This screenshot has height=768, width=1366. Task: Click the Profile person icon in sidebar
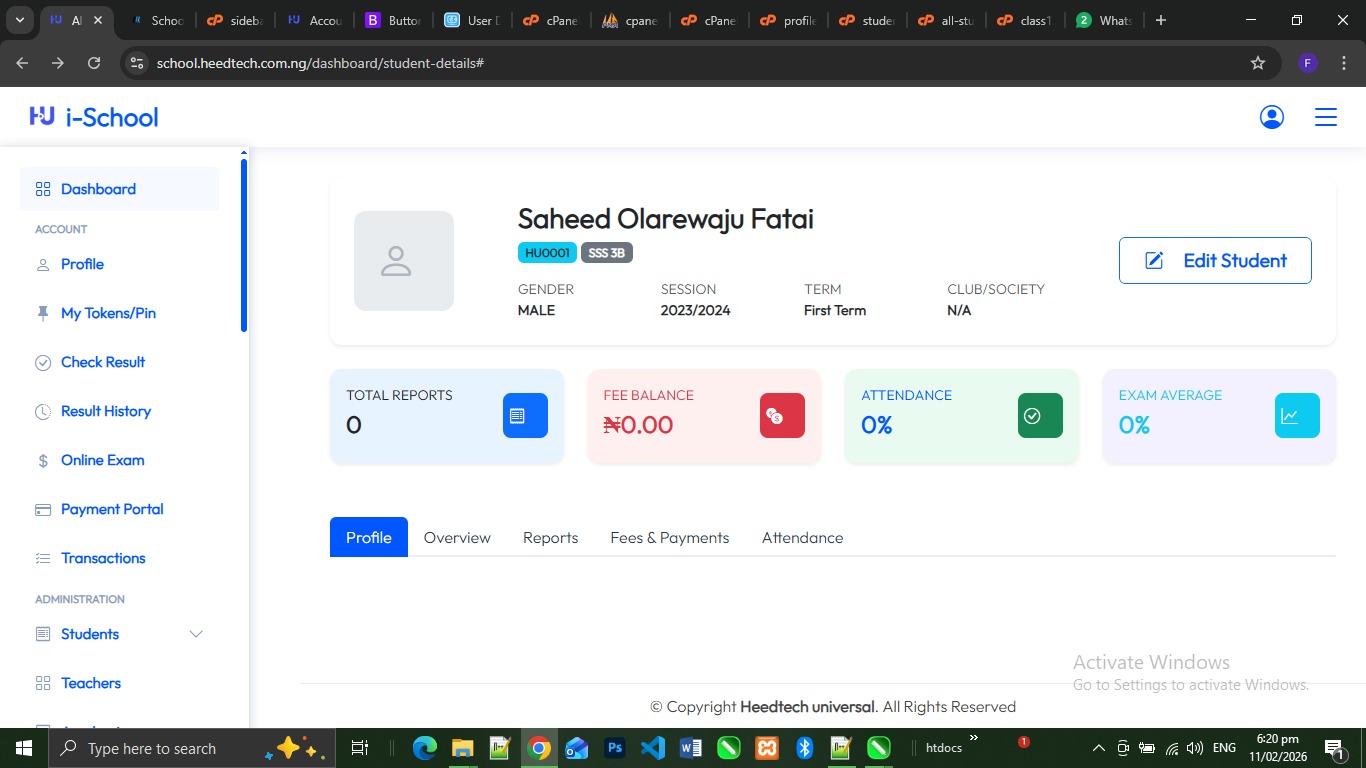(42, 264)
